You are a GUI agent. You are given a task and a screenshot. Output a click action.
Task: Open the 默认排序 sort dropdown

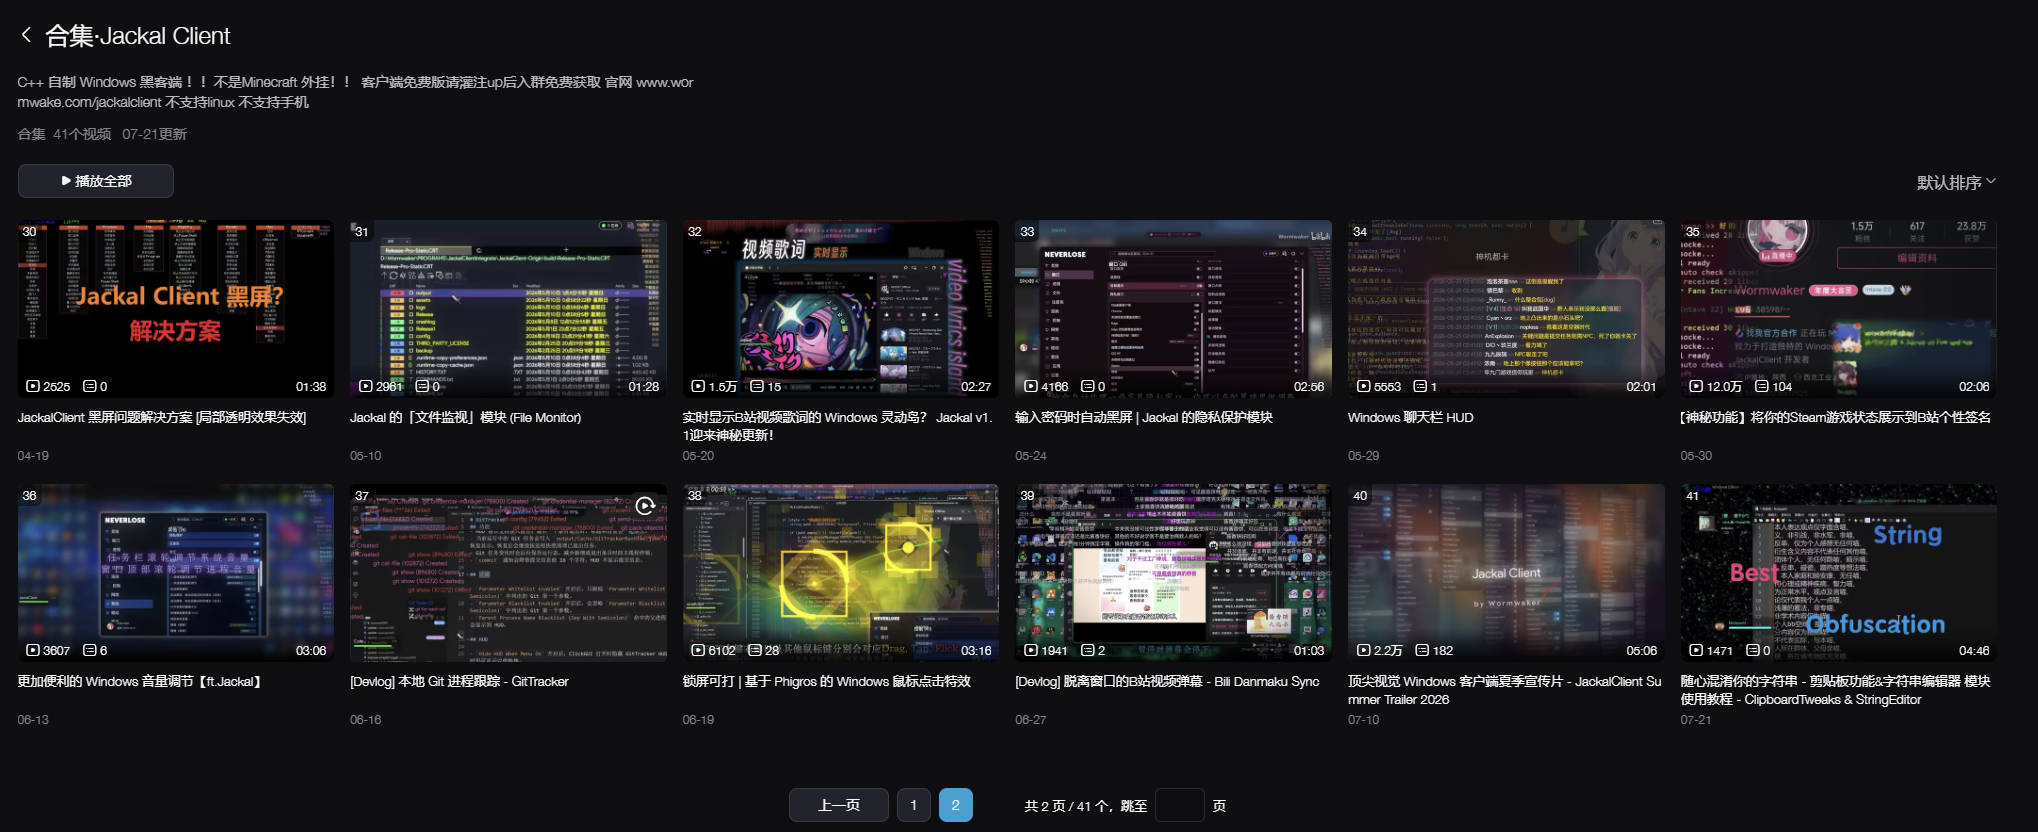[x=1956, y=182]
